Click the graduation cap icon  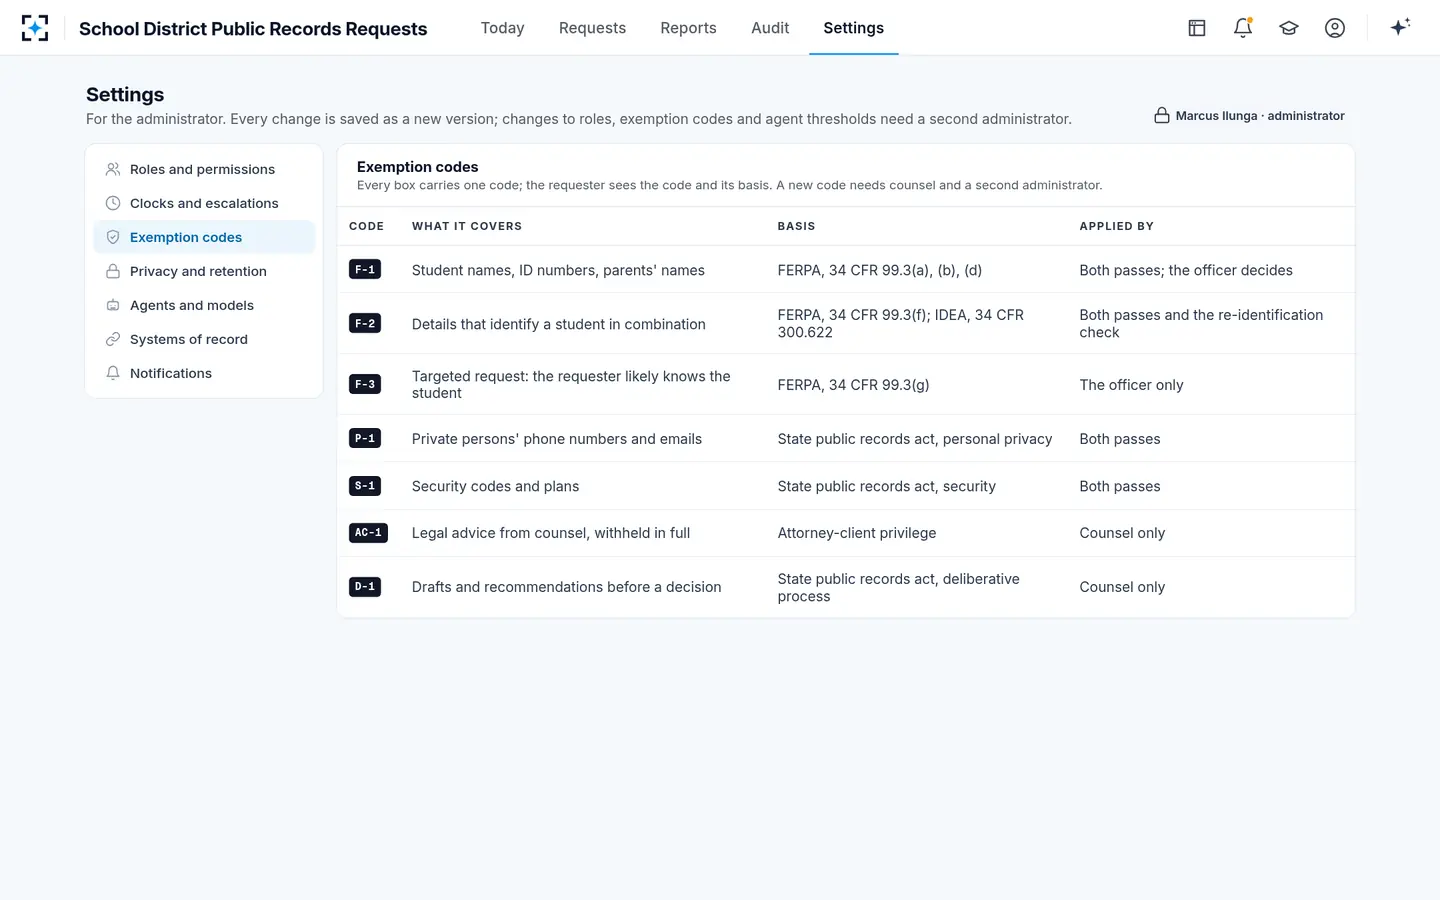click(1289, 28)
